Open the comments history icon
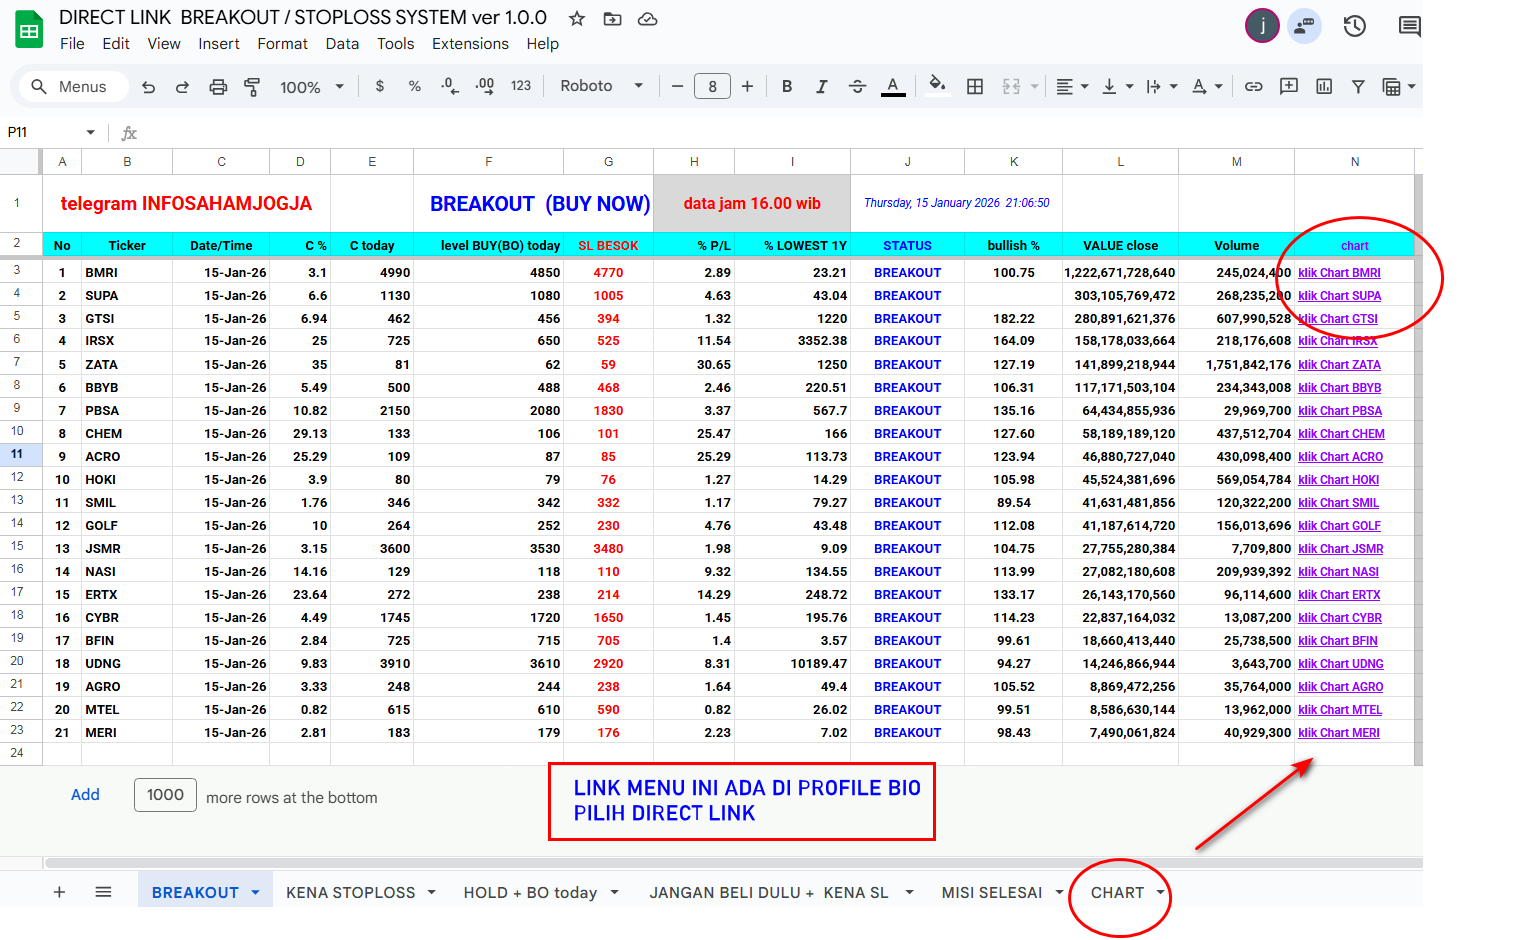Image resolution: width=1530 pixels, height=940 pixels. [1409, 26]
